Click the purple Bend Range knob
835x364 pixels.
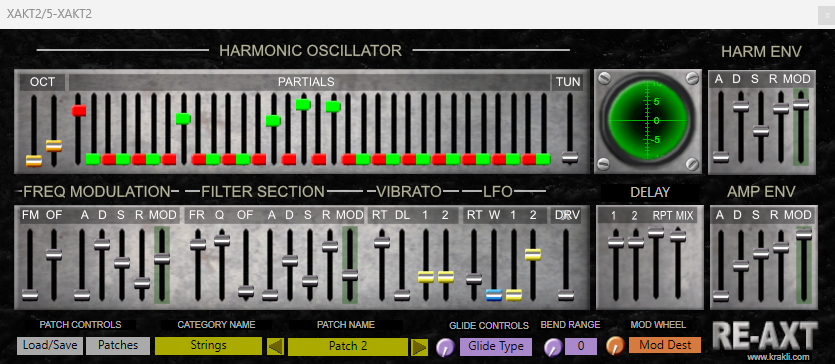click(553, 348)
